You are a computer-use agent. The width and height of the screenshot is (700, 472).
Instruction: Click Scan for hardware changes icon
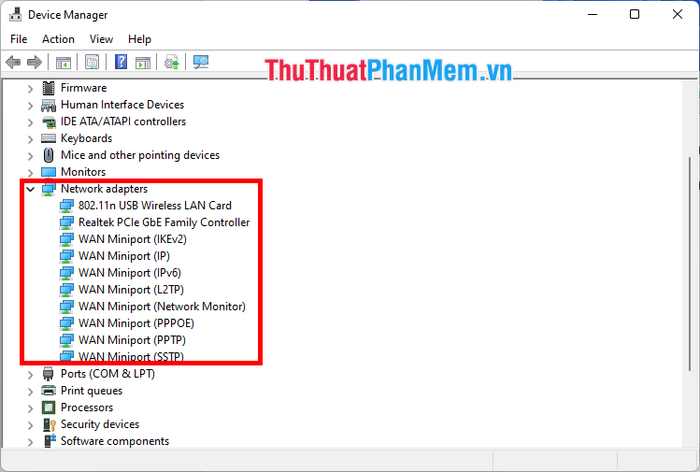pos(201,62)
